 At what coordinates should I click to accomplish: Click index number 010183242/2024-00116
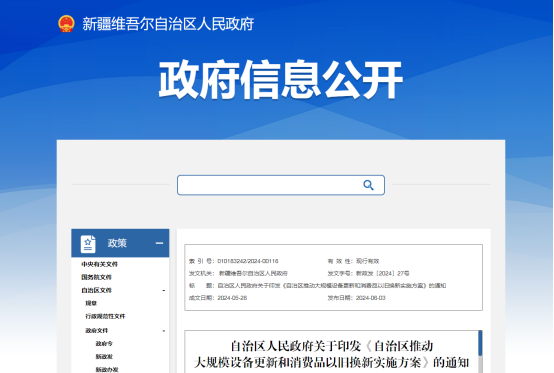point(248,261)
